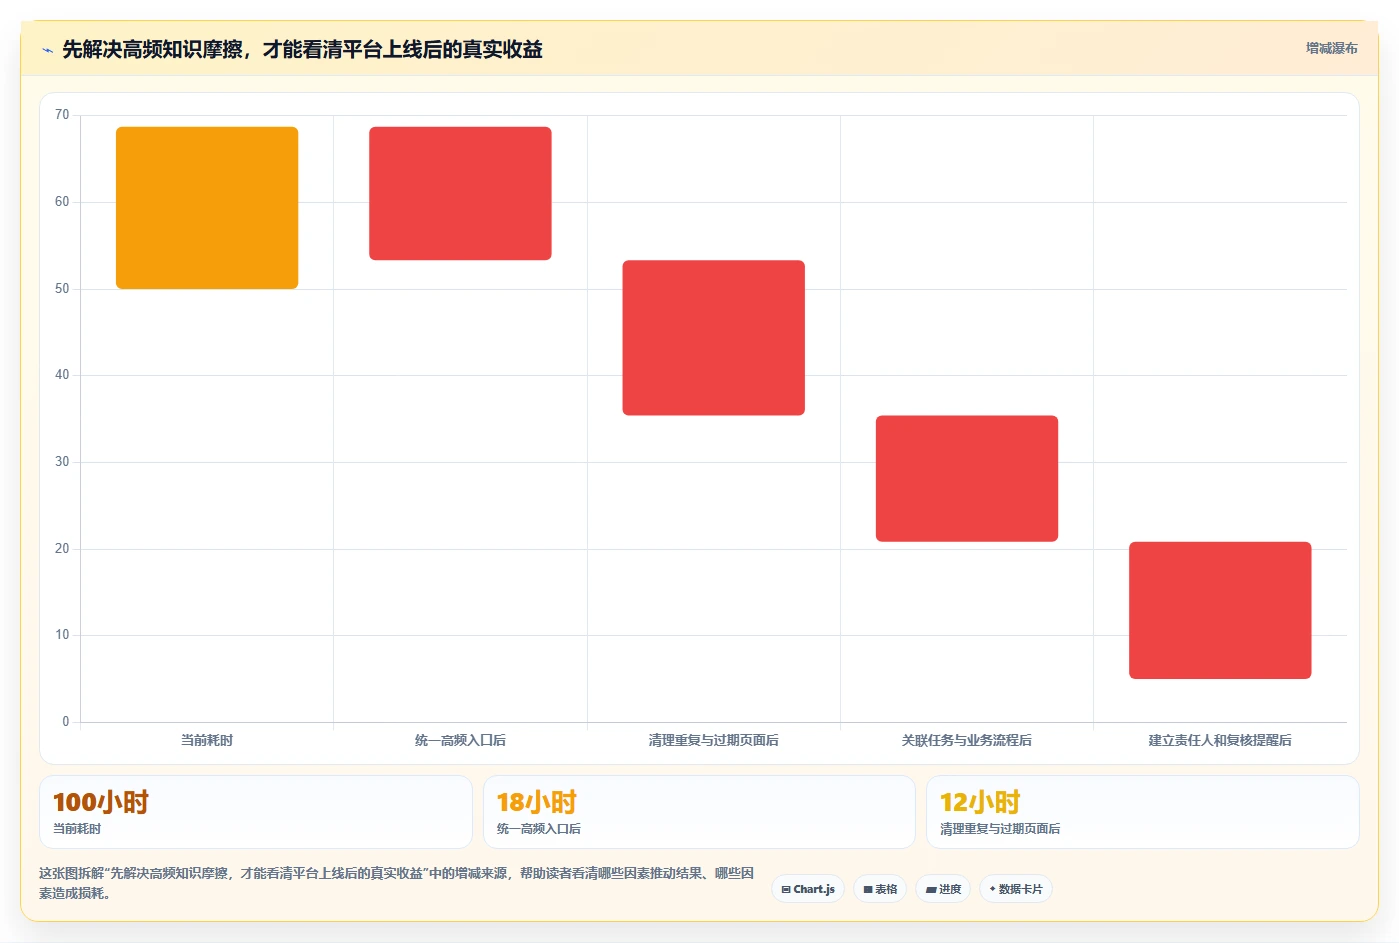The height and width of the screenshot is (943, 1399).
Task: Click the 增减瀑布 label in header
Action: (1331, 48)
